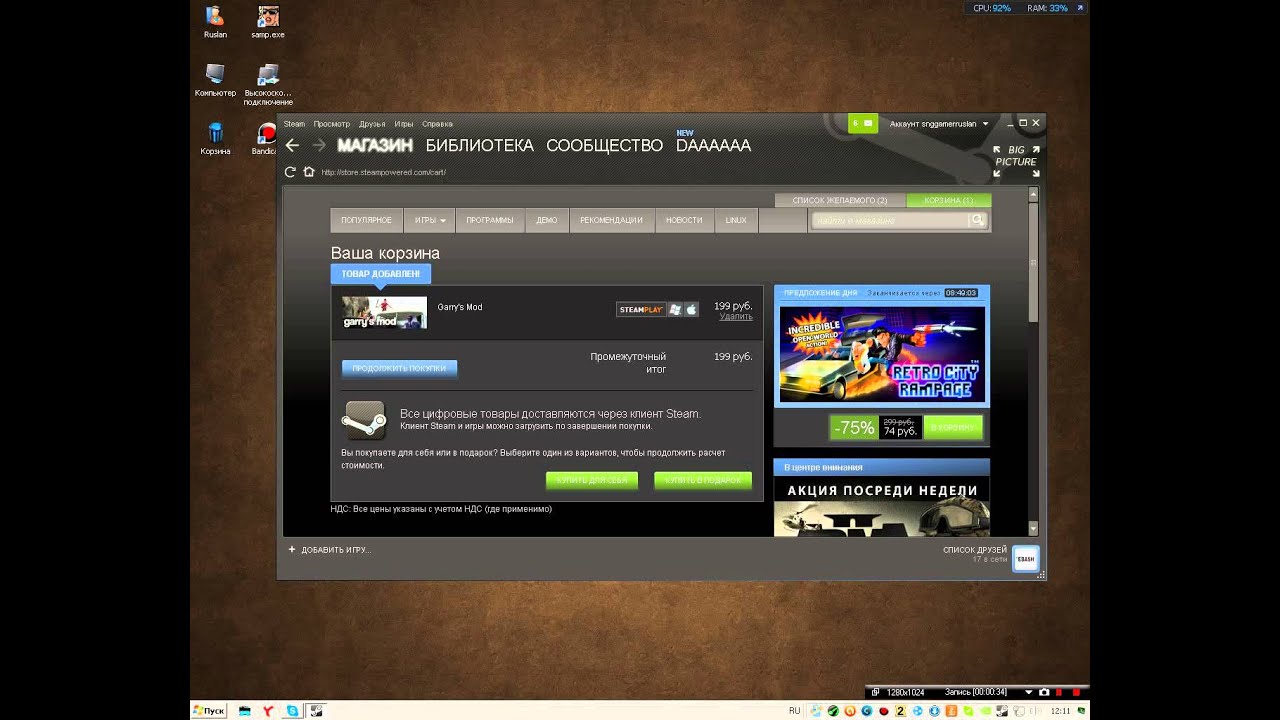Go back with the Steam back arrow
Viewport: 1280px width, 720px height.
[x=292, y=145]
